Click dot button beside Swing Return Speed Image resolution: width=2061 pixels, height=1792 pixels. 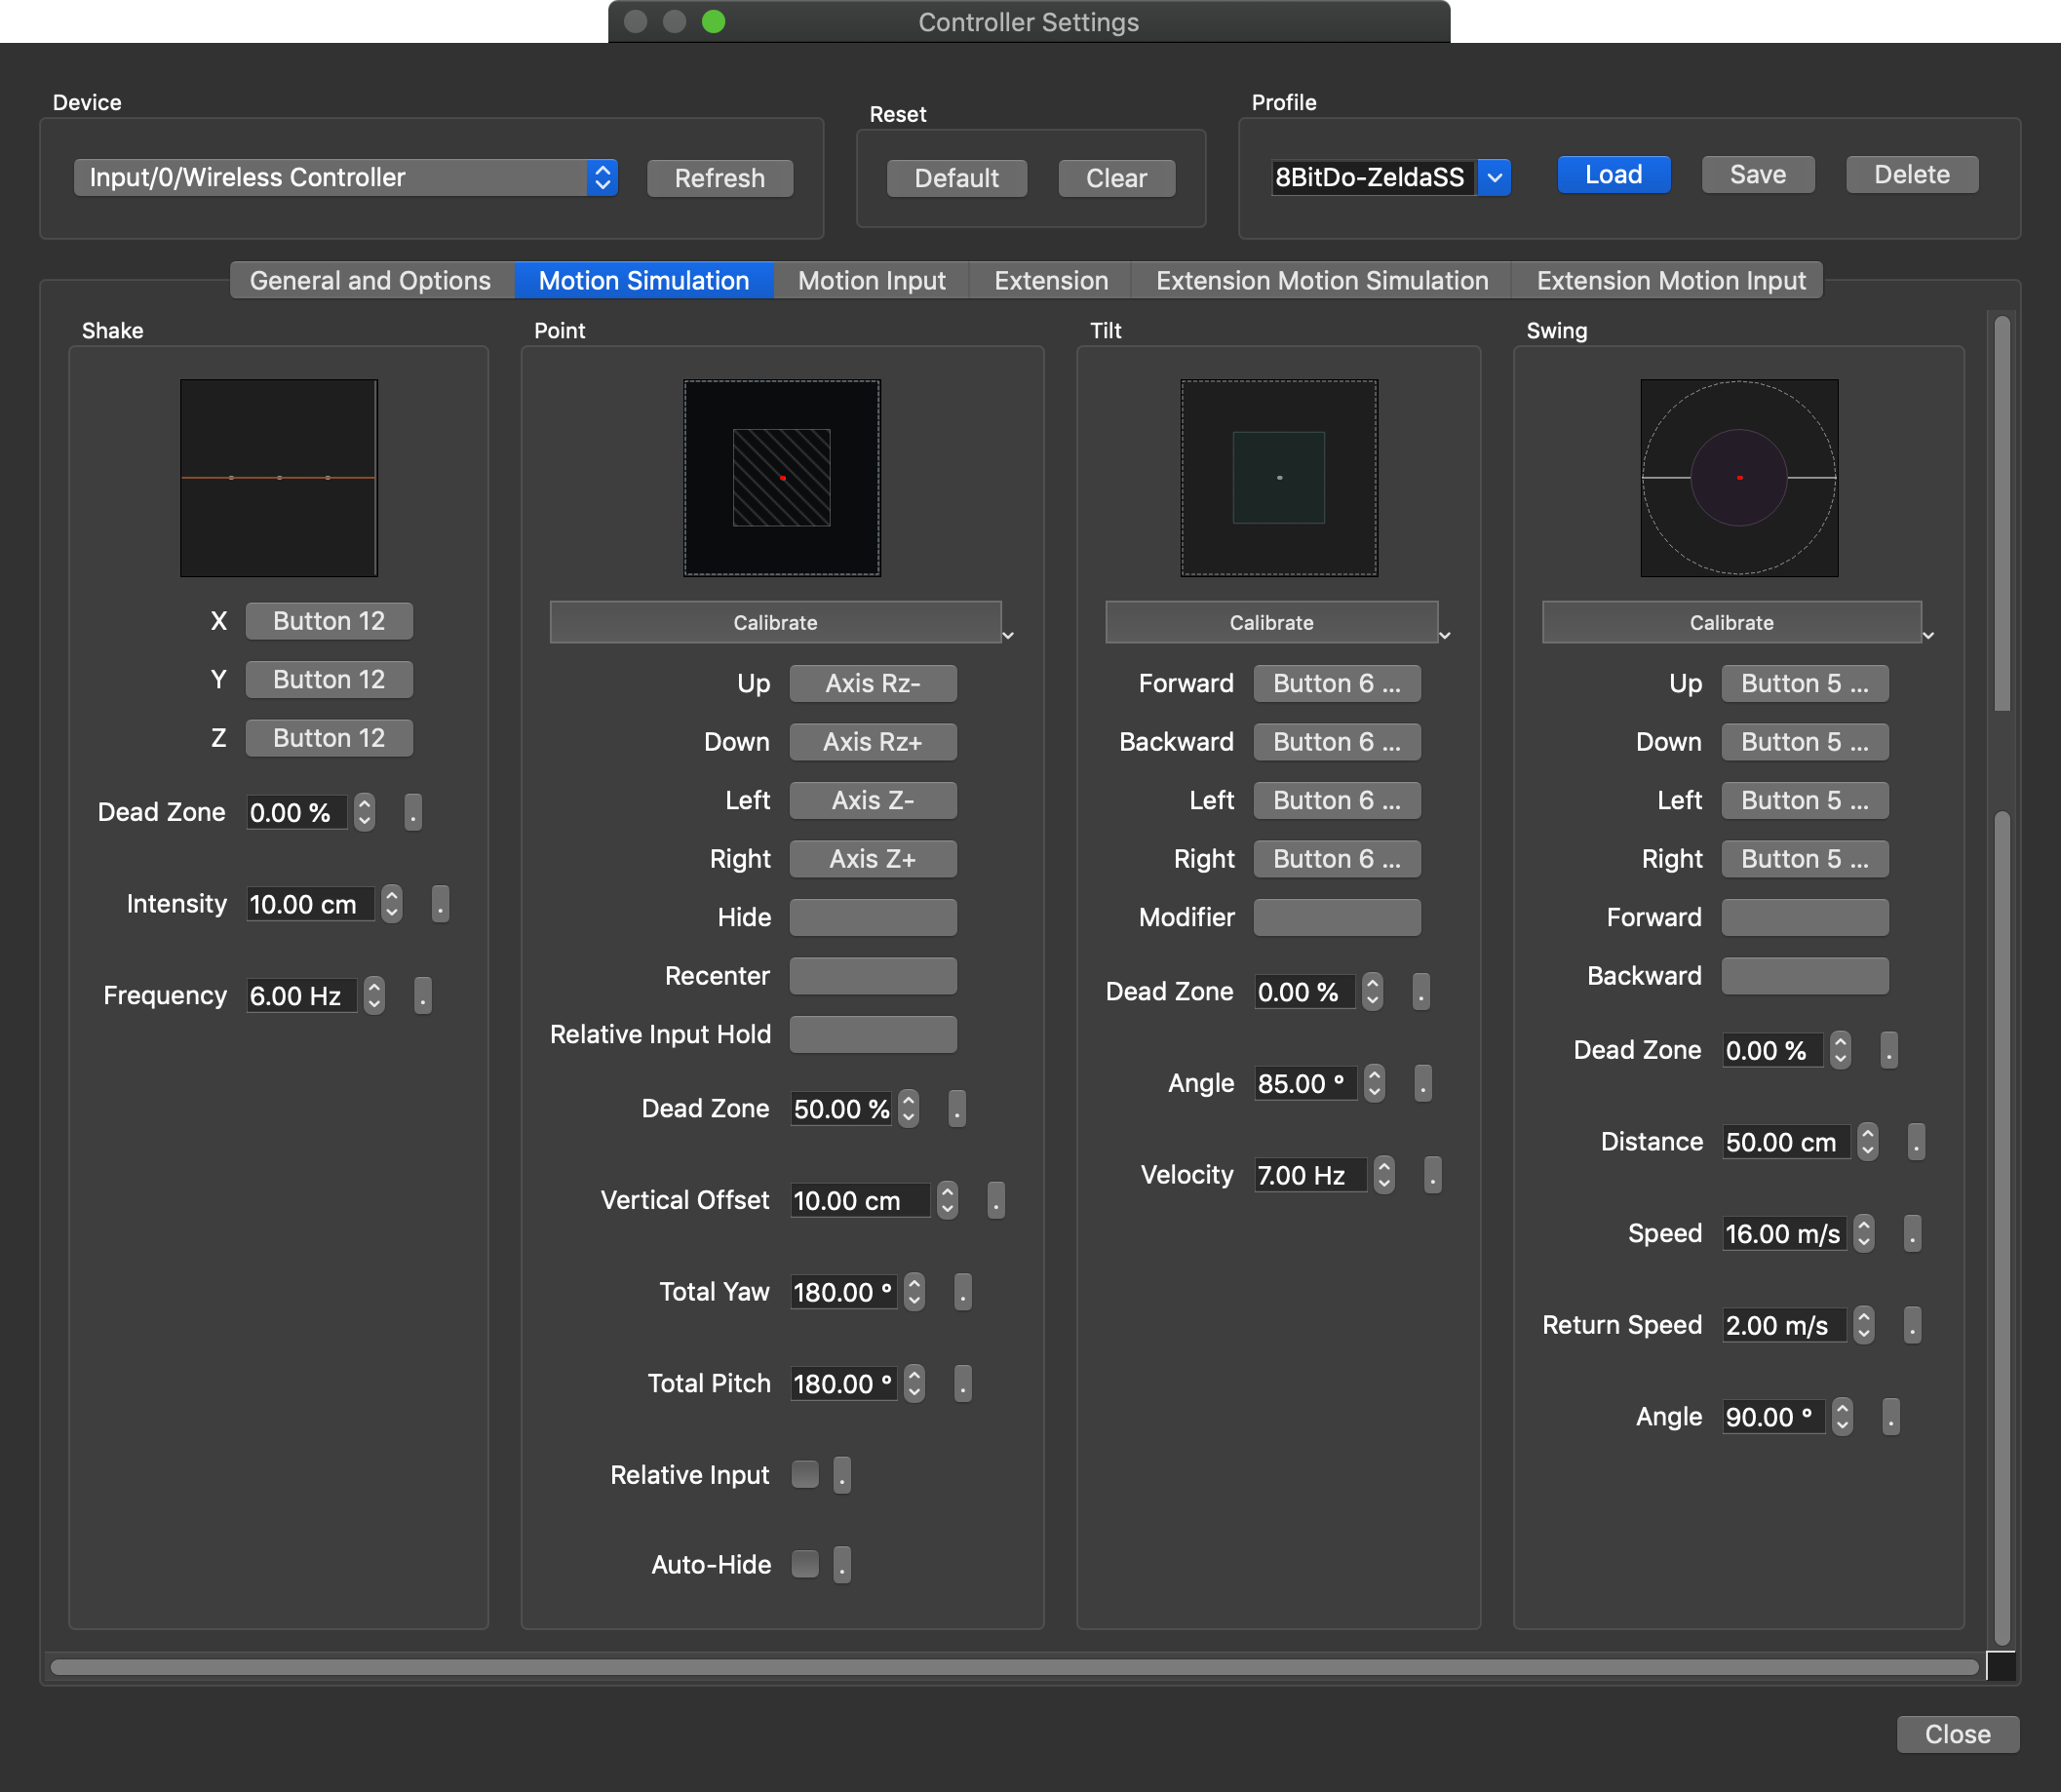pos(1911,1325)
